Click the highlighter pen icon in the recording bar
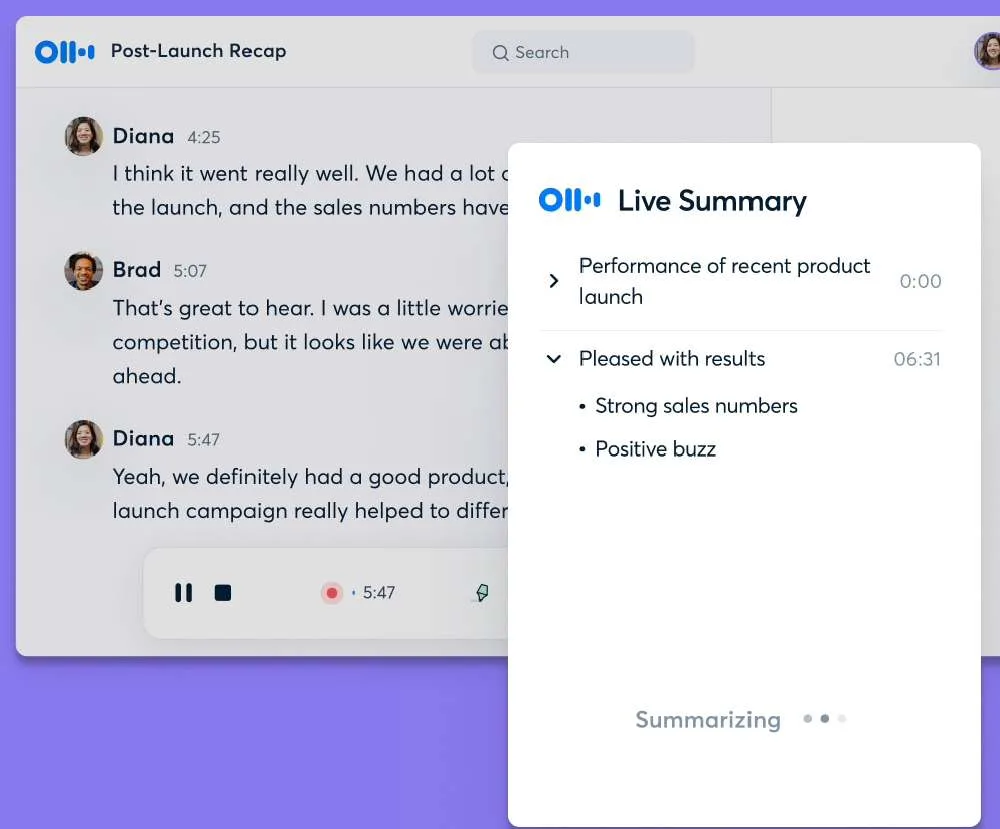1000x829 pixels. (x=481, y=593)
